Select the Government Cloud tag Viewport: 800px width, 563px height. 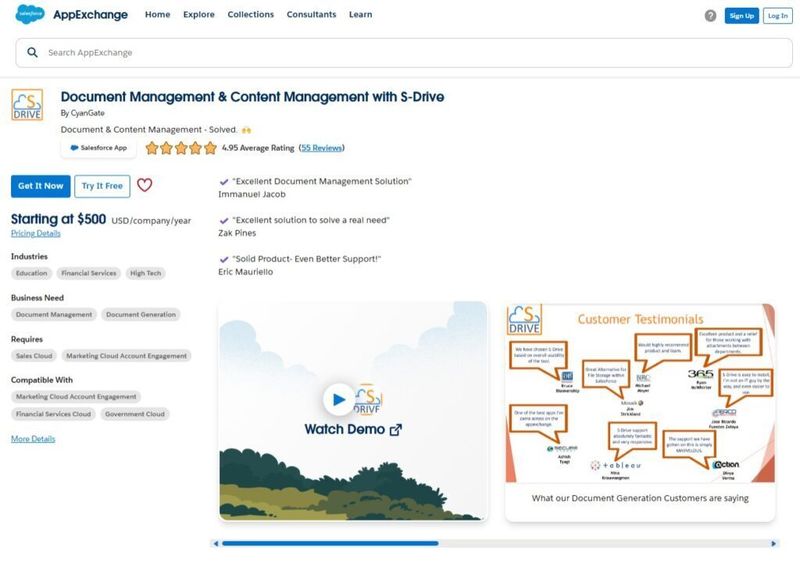(x=135, y=414)
